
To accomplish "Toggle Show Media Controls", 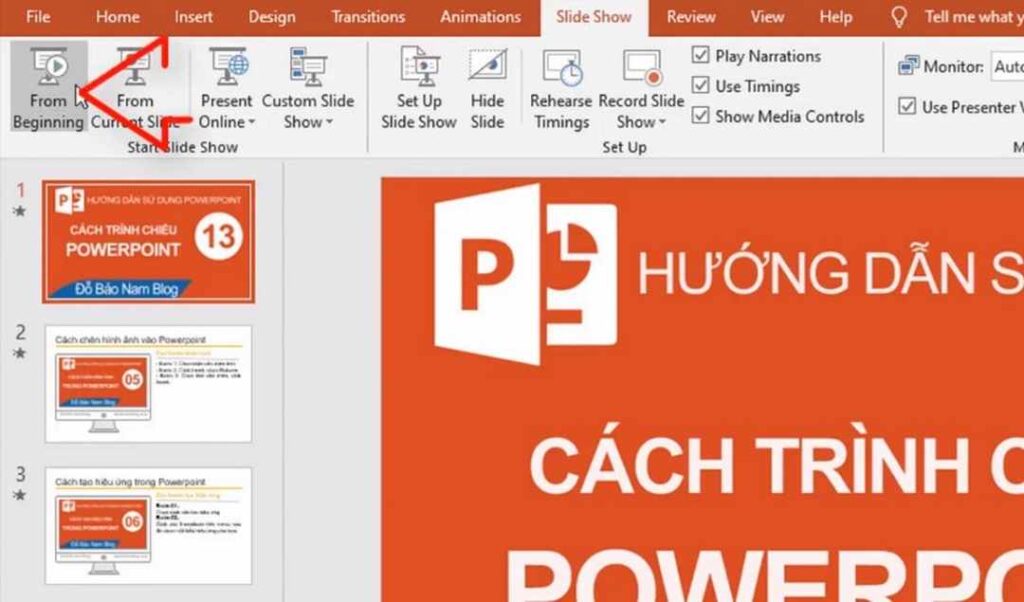I will click(700, 116).
